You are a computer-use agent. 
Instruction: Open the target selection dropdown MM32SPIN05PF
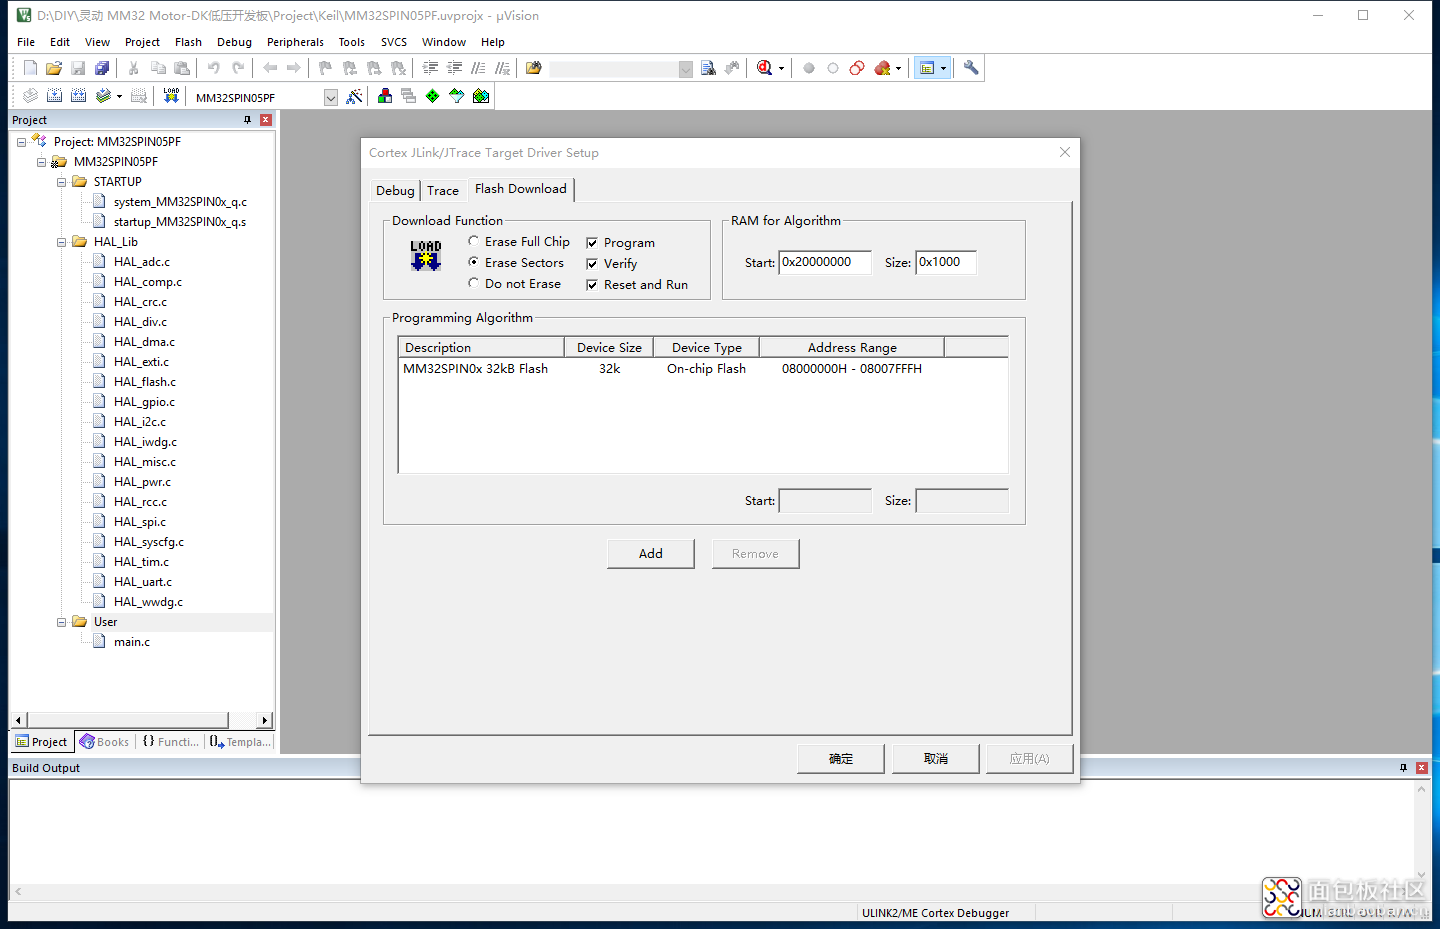[331, 97]
